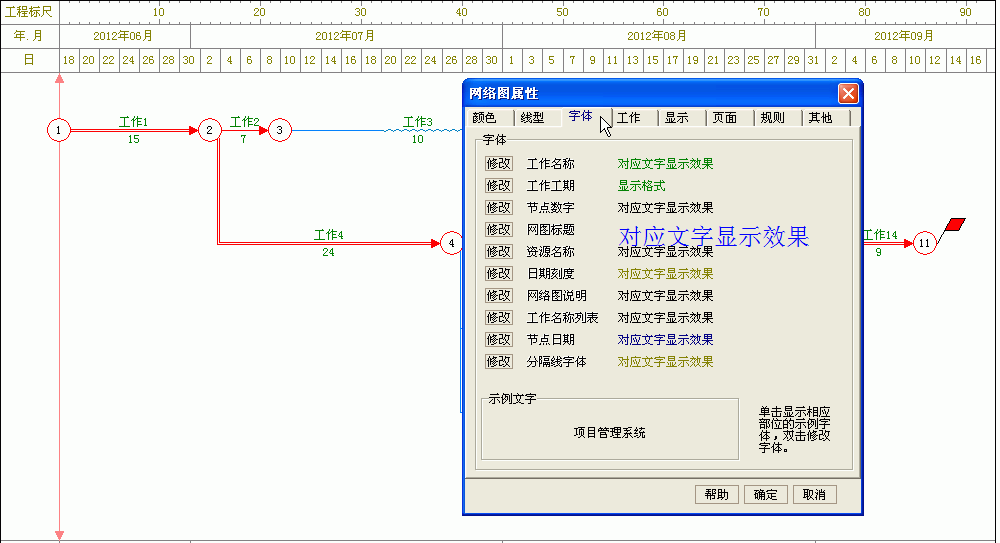The height and width of the screenshot is (543, 1000).
Task: Click 修改 button for 网图标题
Action: [498, 230]
